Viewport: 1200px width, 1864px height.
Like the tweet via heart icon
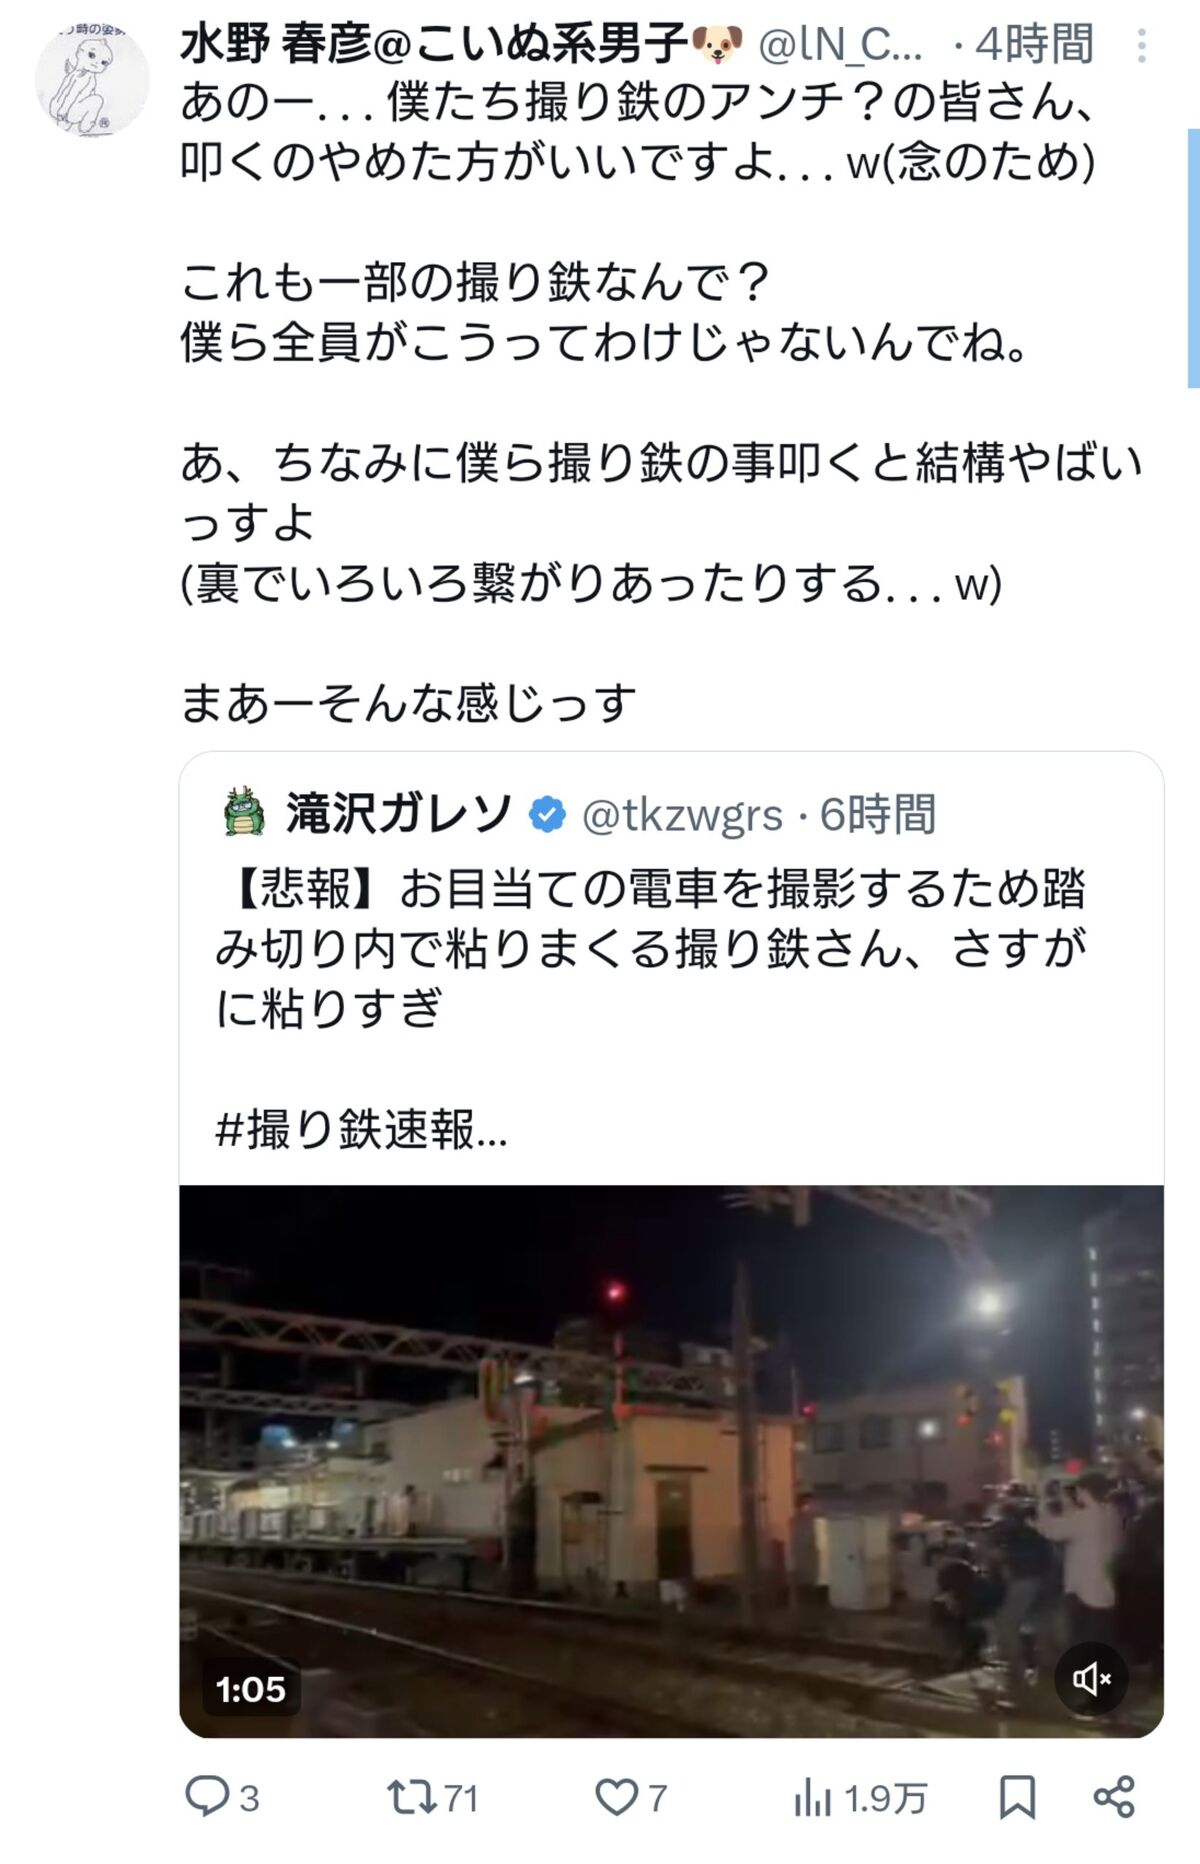tap(616, 1797)
